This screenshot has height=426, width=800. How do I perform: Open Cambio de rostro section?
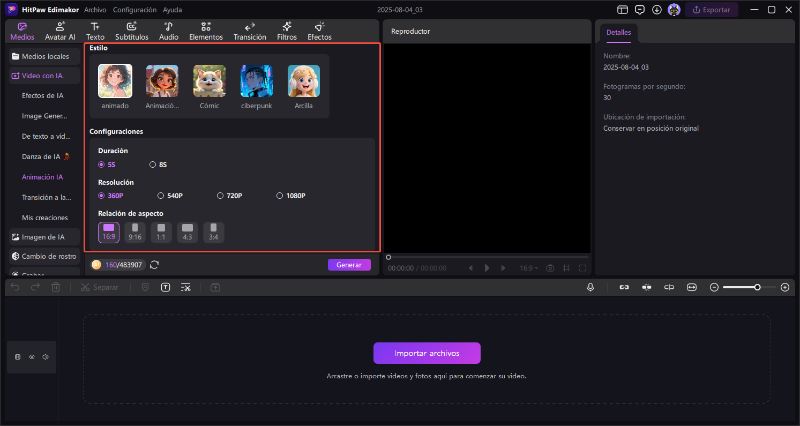(x=45, y=256)
